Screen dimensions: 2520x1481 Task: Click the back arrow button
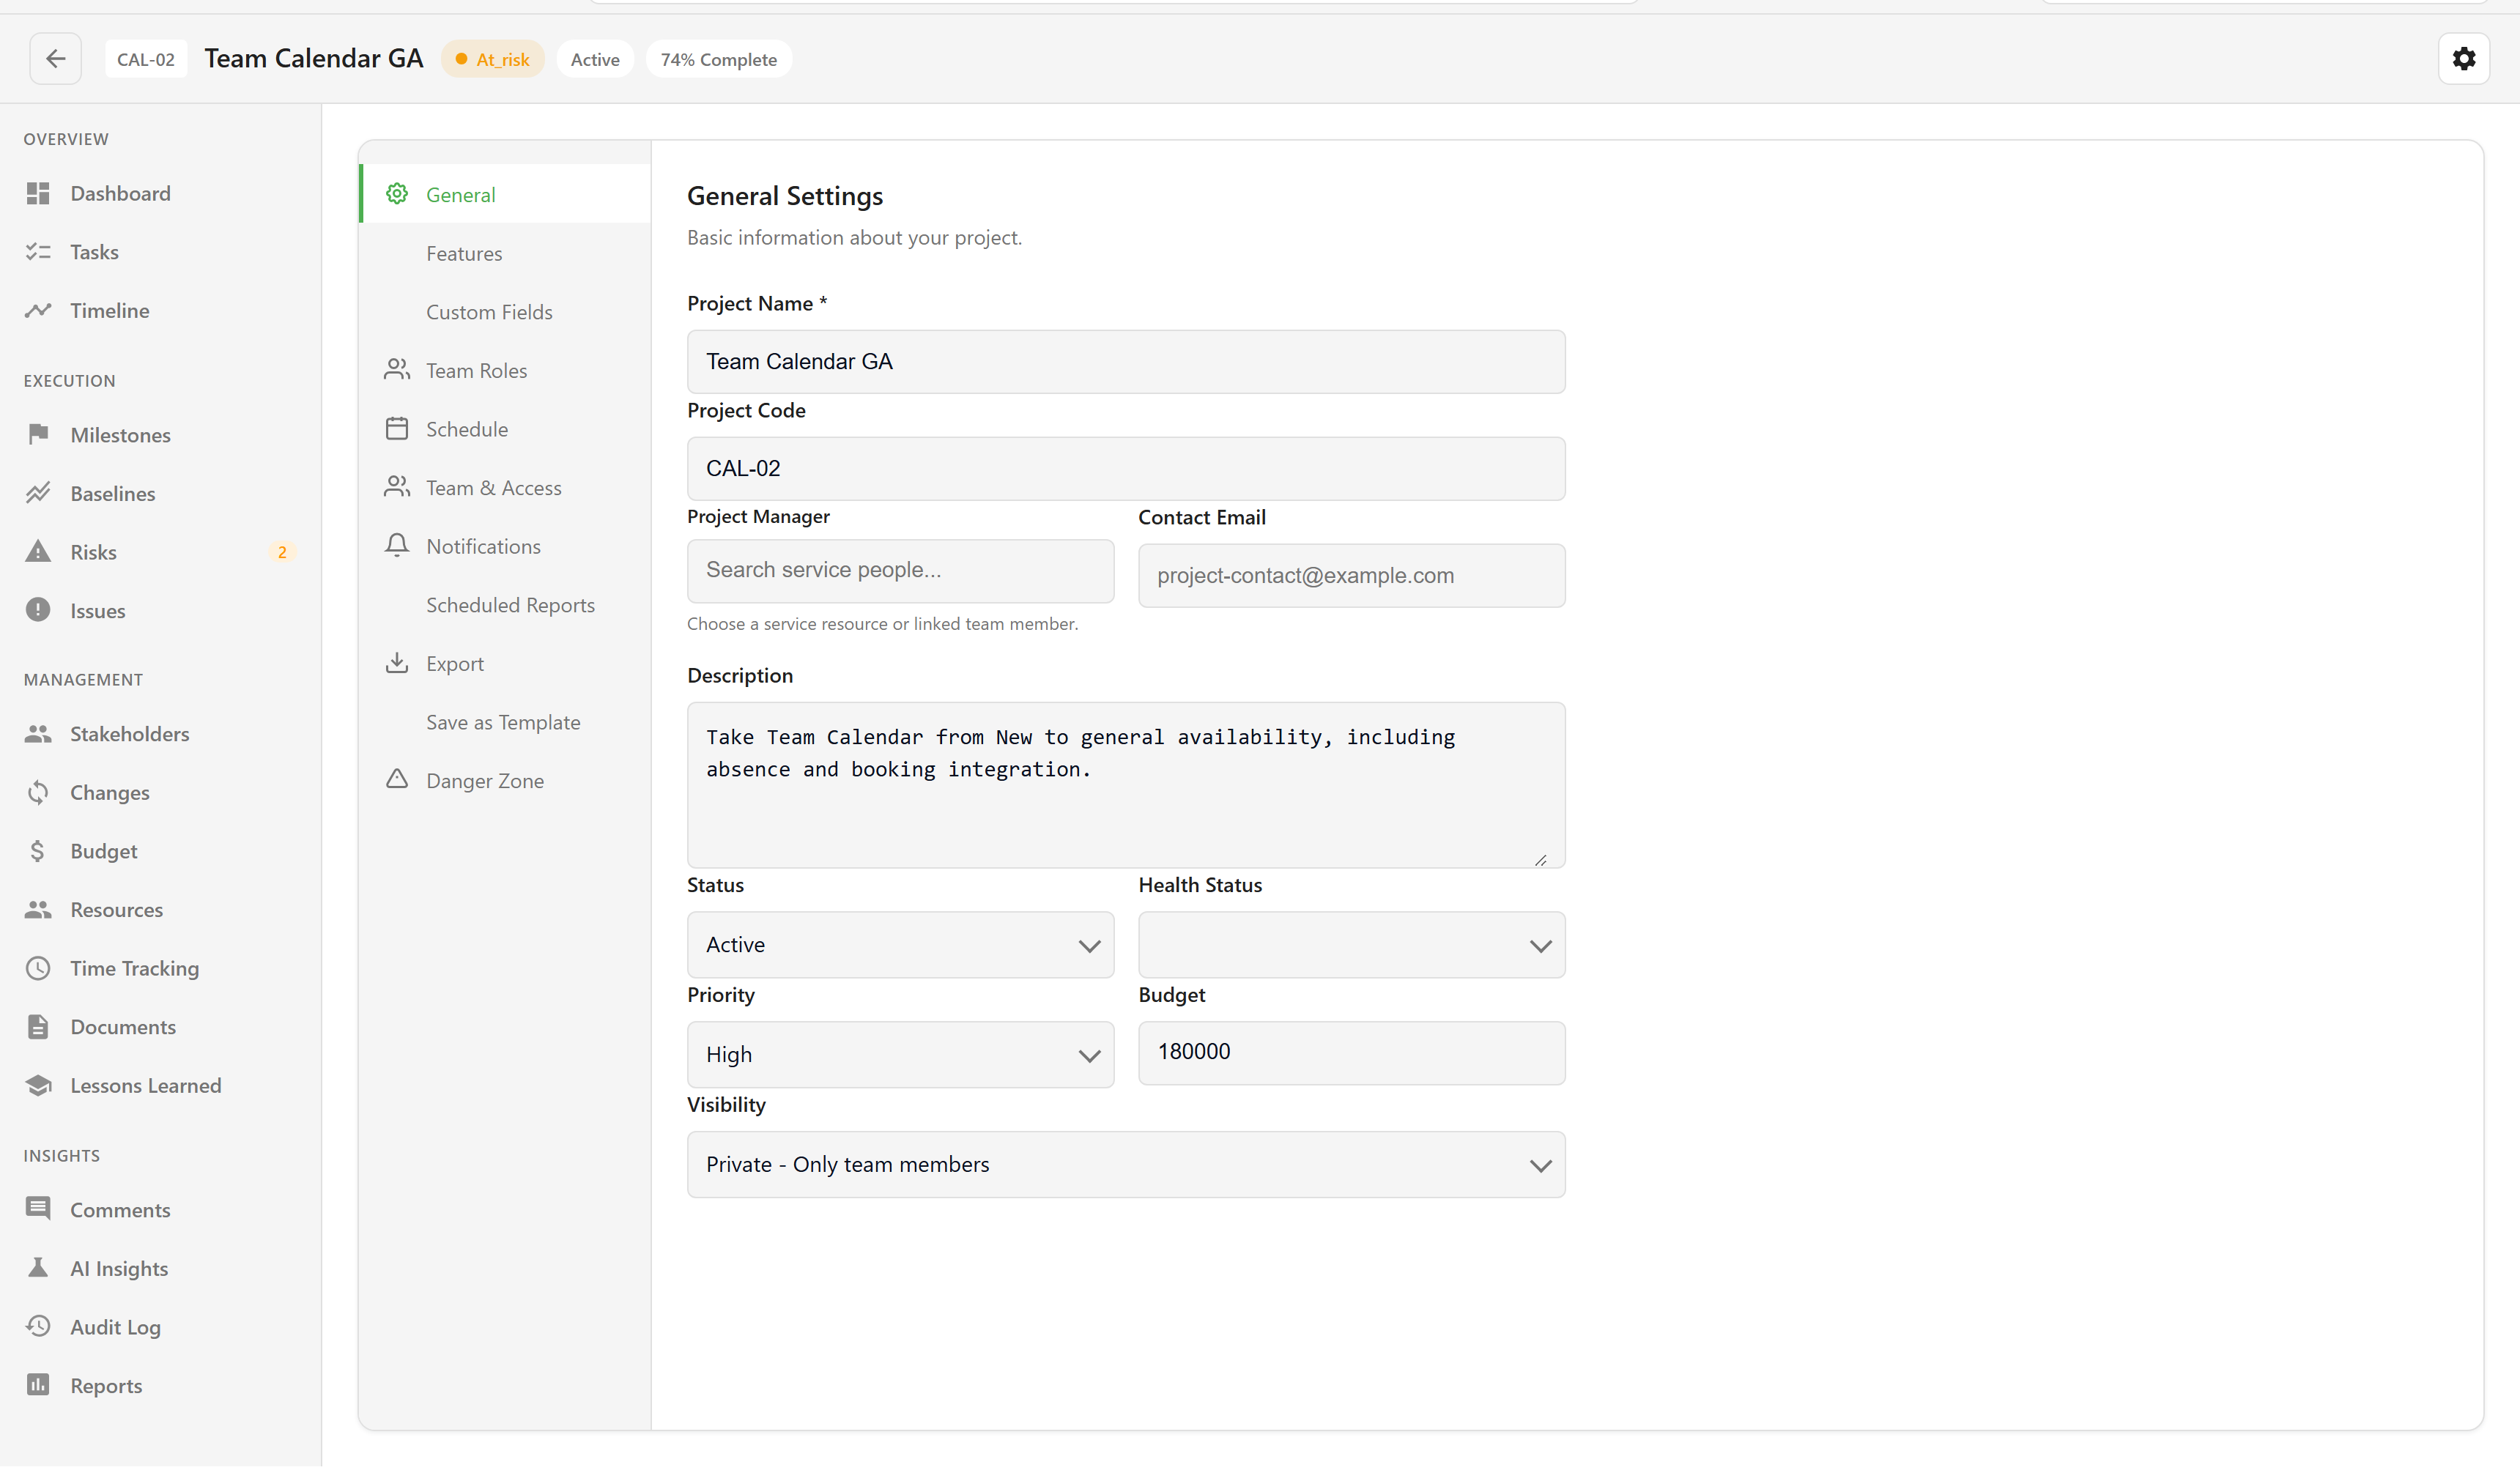[x=55, y=59]
